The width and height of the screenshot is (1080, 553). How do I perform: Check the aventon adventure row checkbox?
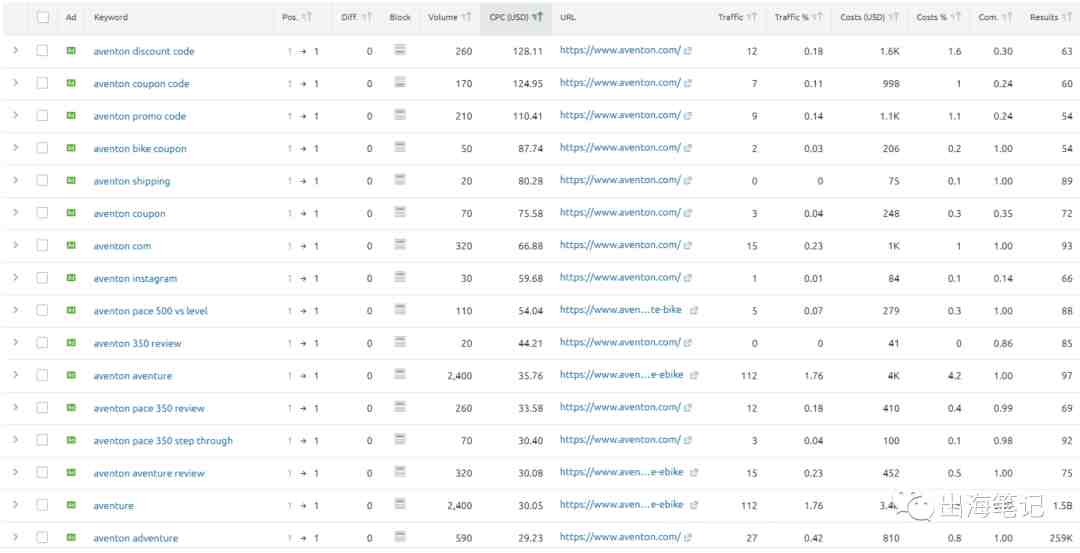coord(43,537)
